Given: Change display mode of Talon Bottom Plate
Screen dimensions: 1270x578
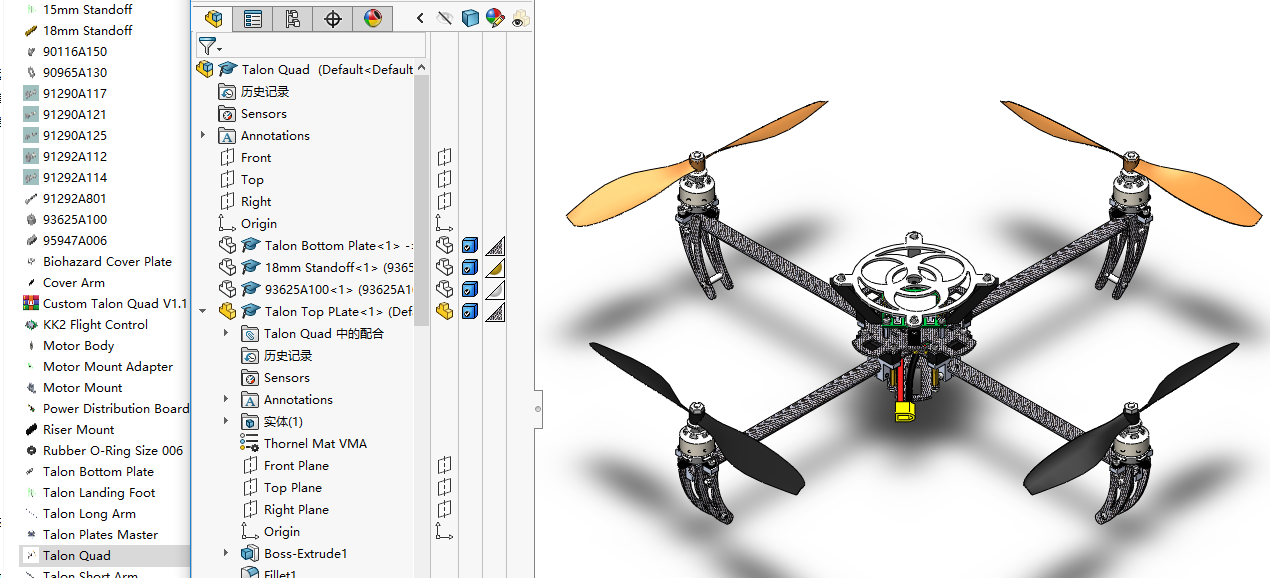Looking at the screenshot, I should [x=470, y=245].
